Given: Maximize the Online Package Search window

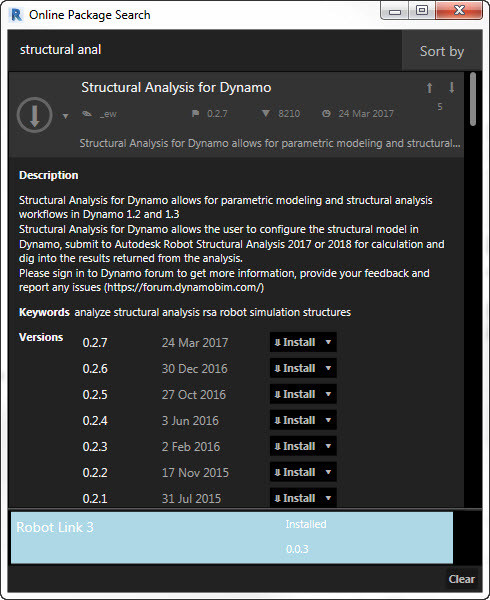Looking at the screenshot, I should pyautogui.click(x=422, y=10).
